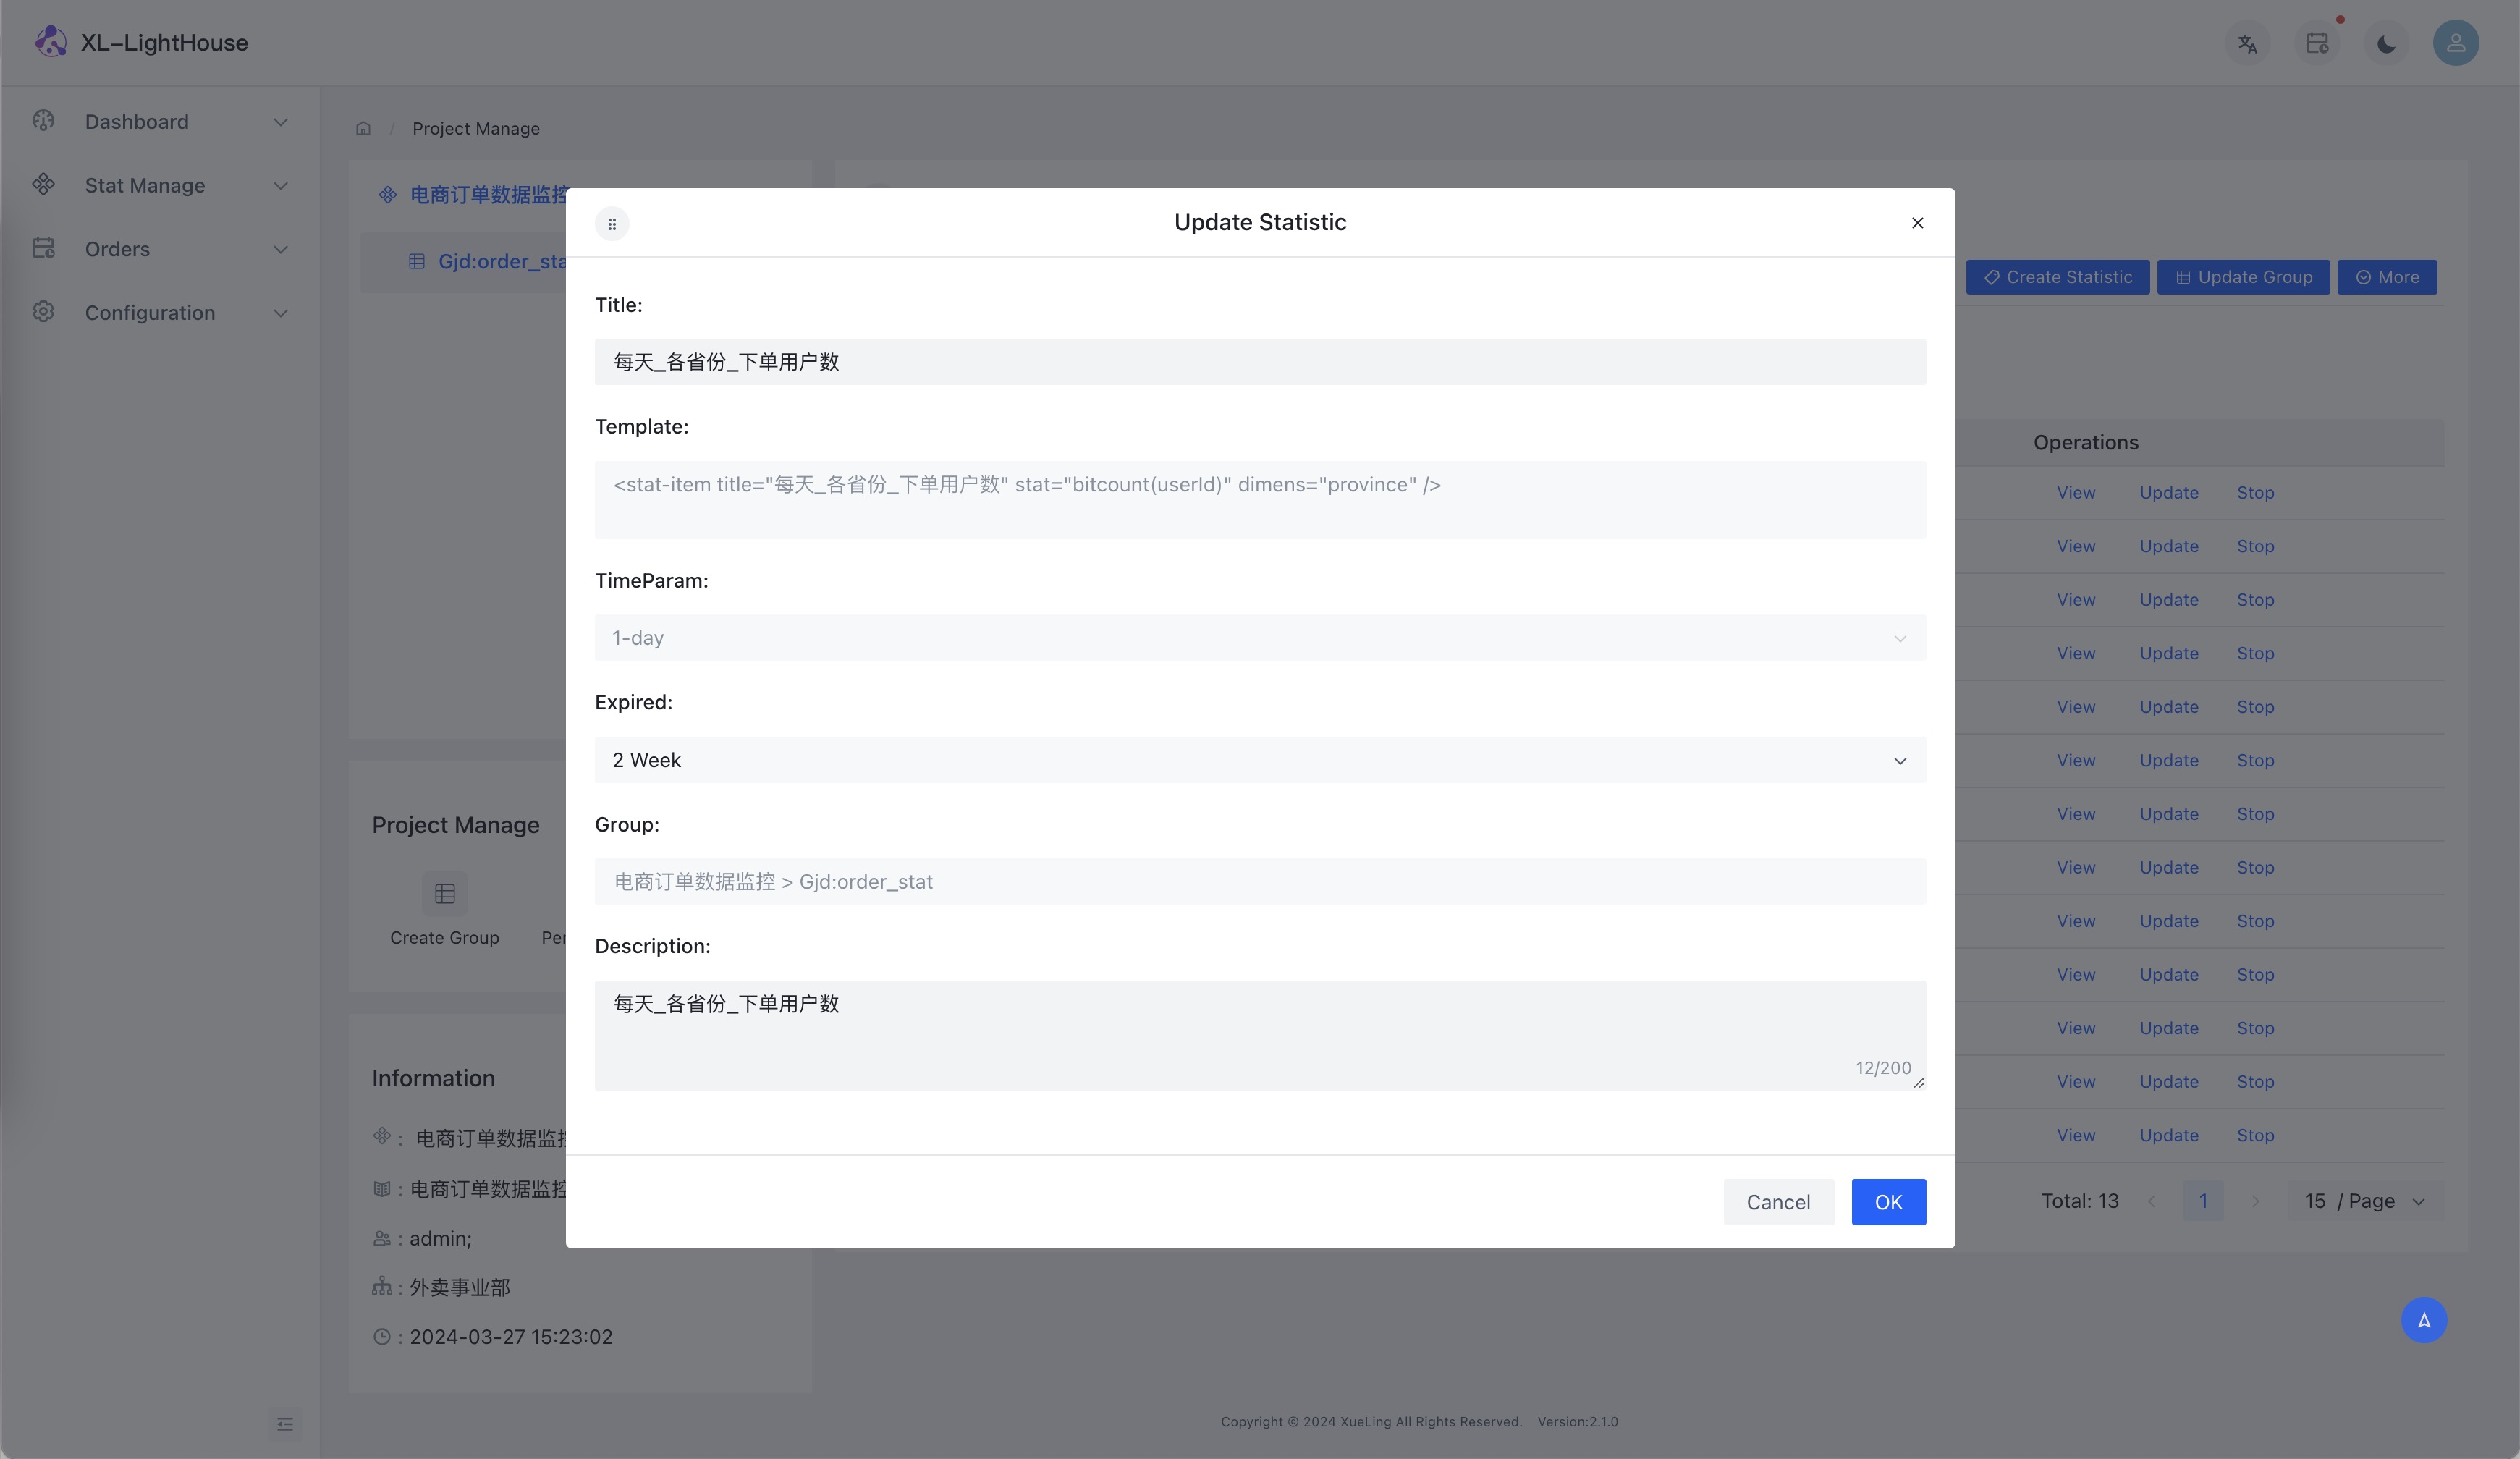This screenshot has width=2520, height=1459.
Task: Open the 15 / Page size dropdown
Action: [x=2365, y=1201]
